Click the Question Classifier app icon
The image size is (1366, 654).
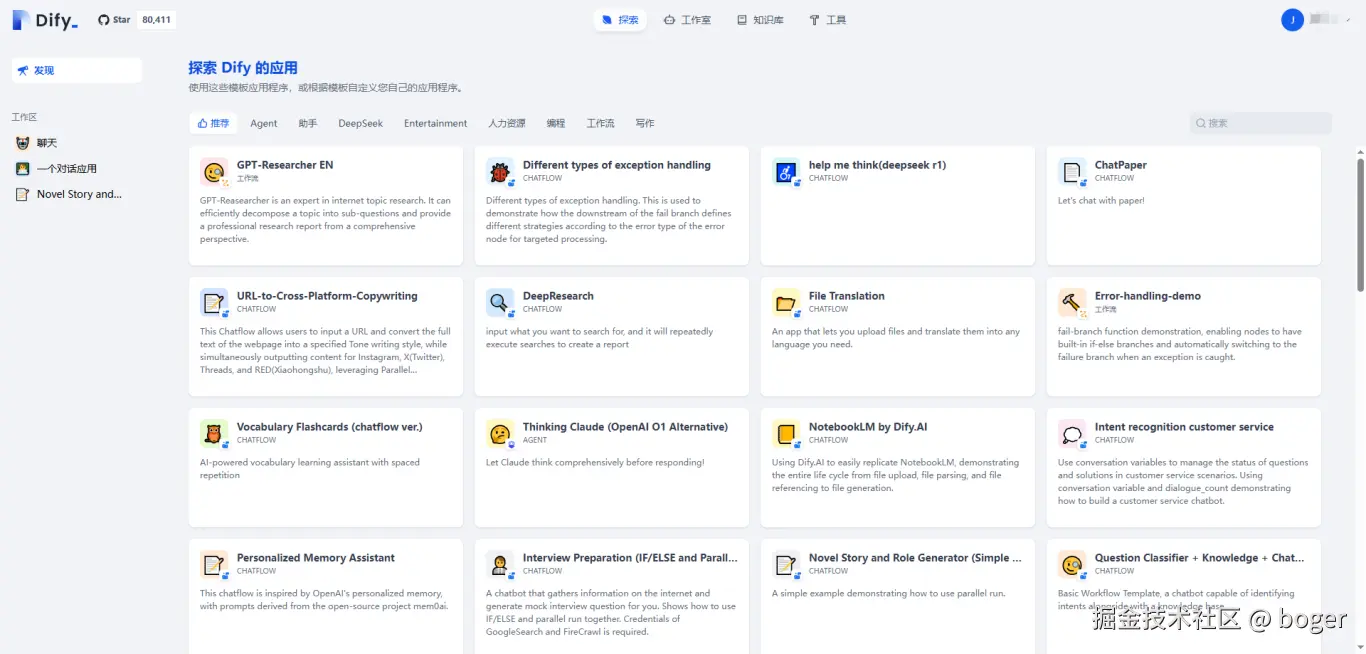tap(1072, 565)
